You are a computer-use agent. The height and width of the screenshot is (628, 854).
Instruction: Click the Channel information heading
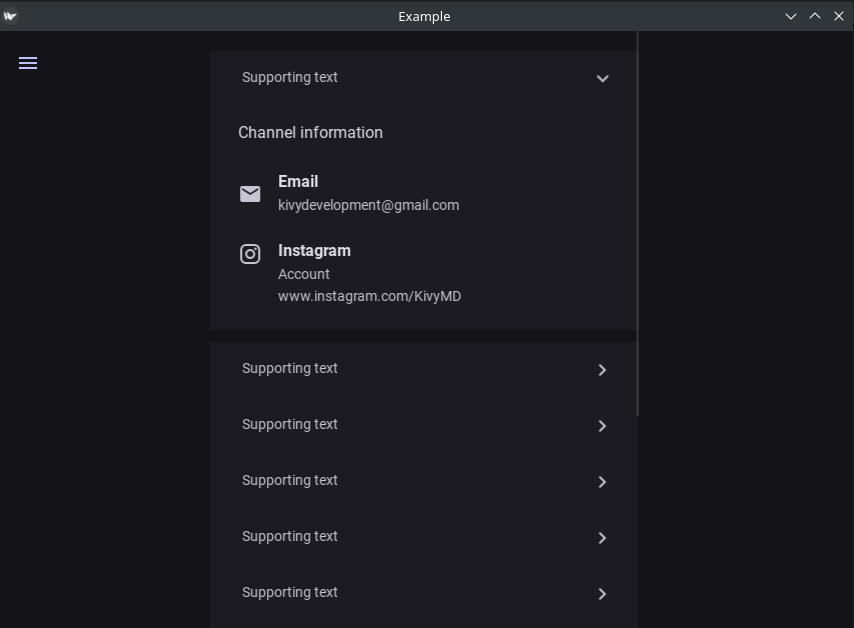click(310, 132)
